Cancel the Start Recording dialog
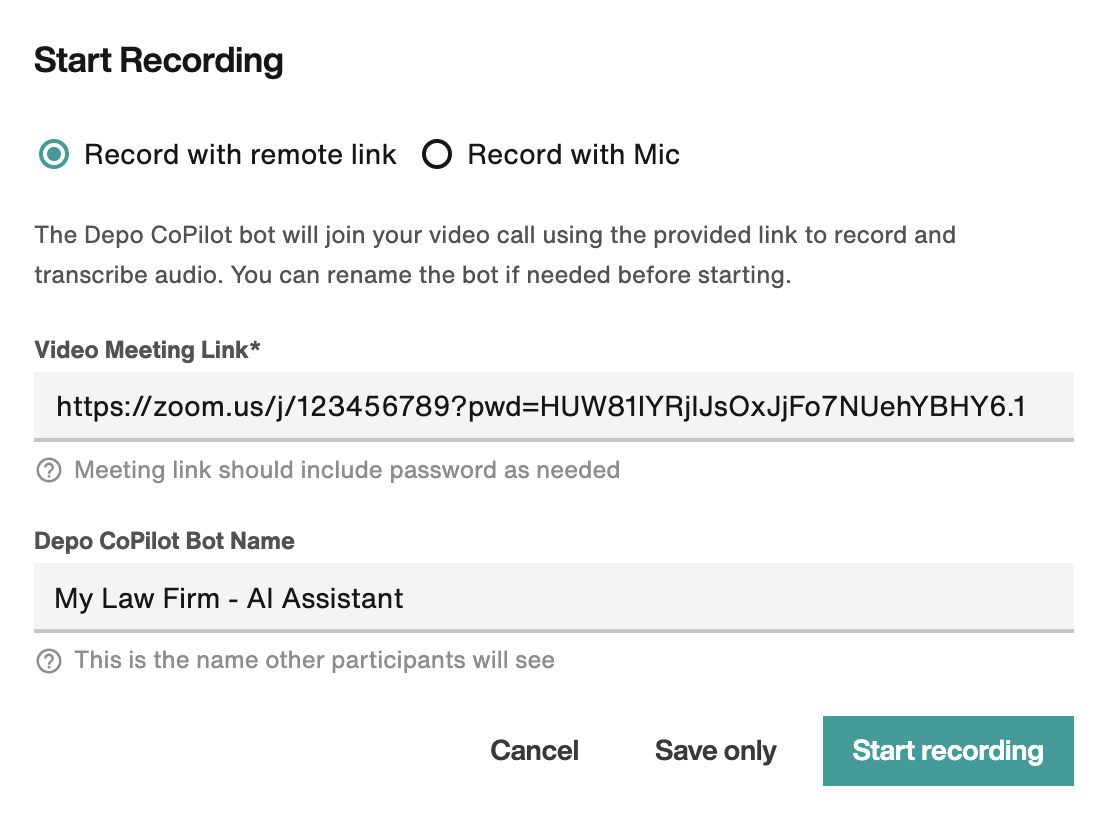 (534, 750)
